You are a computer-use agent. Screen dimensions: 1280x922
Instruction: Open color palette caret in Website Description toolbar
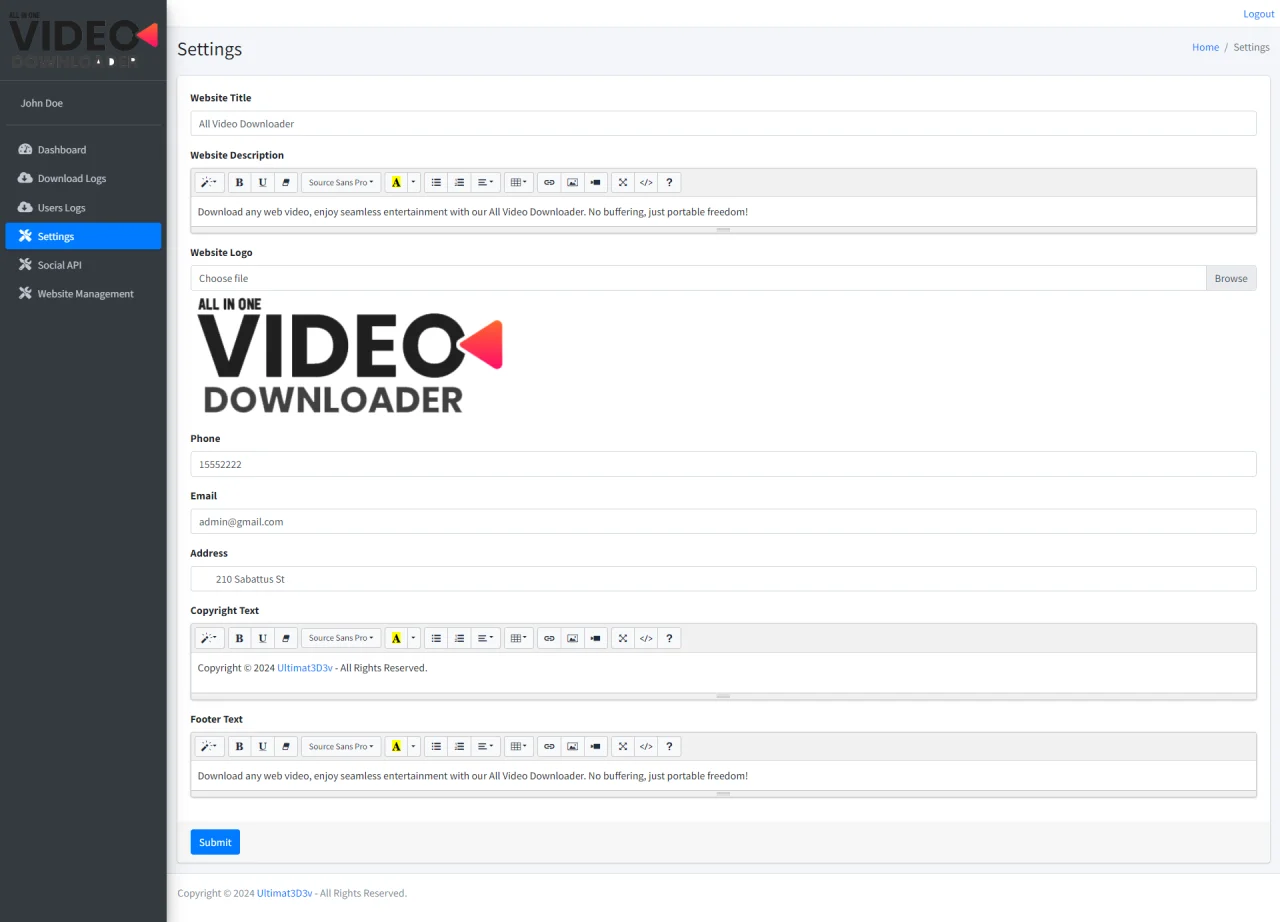[414, 183]
